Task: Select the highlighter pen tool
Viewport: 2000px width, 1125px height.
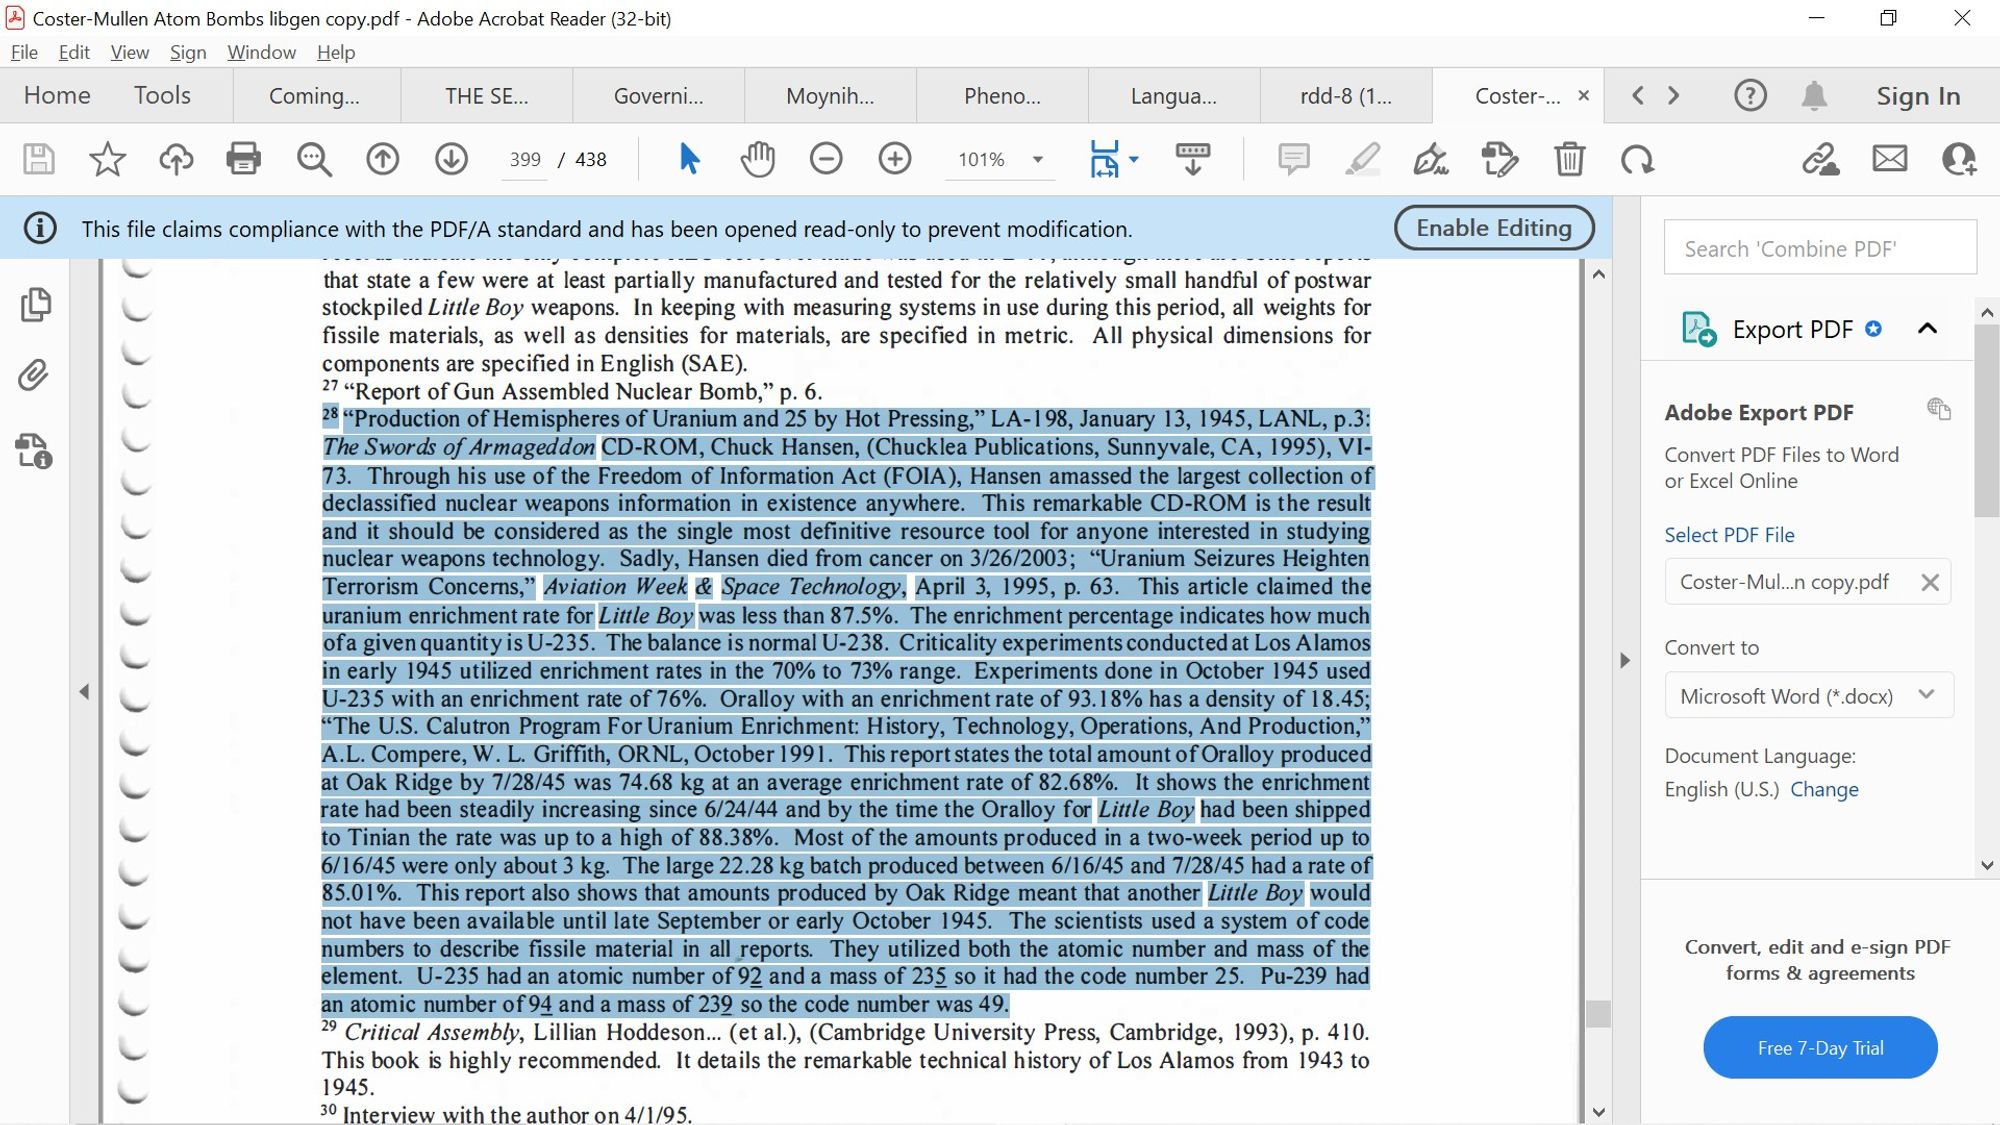Action: point(1363,159)
